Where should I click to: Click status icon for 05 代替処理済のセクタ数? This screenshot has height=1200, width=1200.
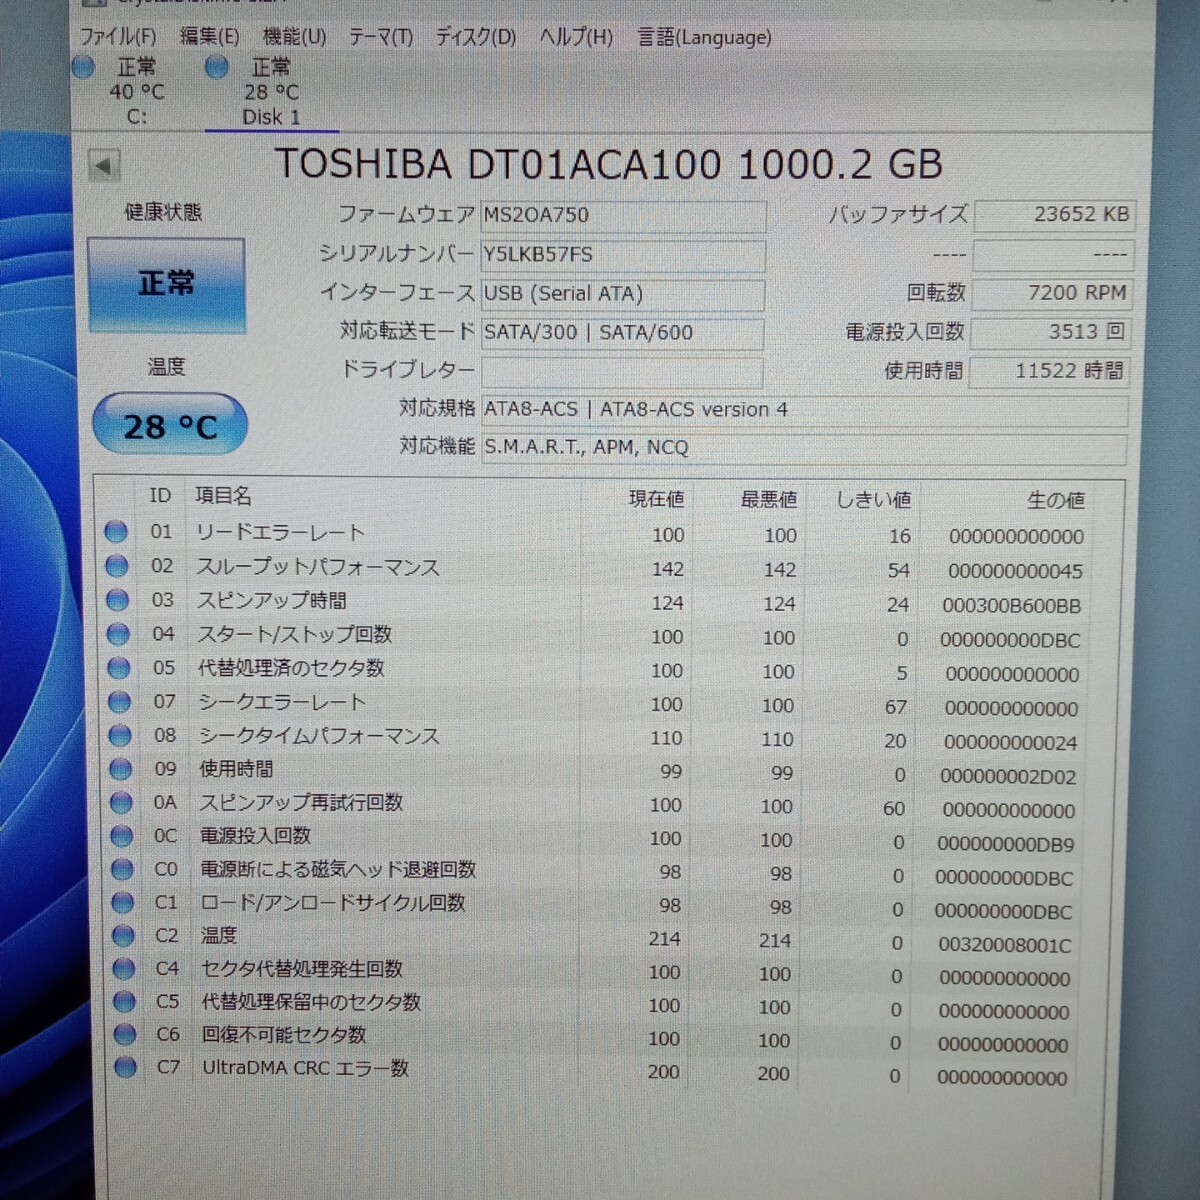[x=119, y=668]
